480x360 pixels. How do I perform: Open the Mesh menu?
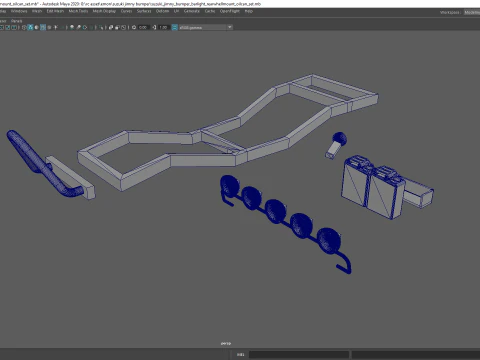click(x=37, y=11)
